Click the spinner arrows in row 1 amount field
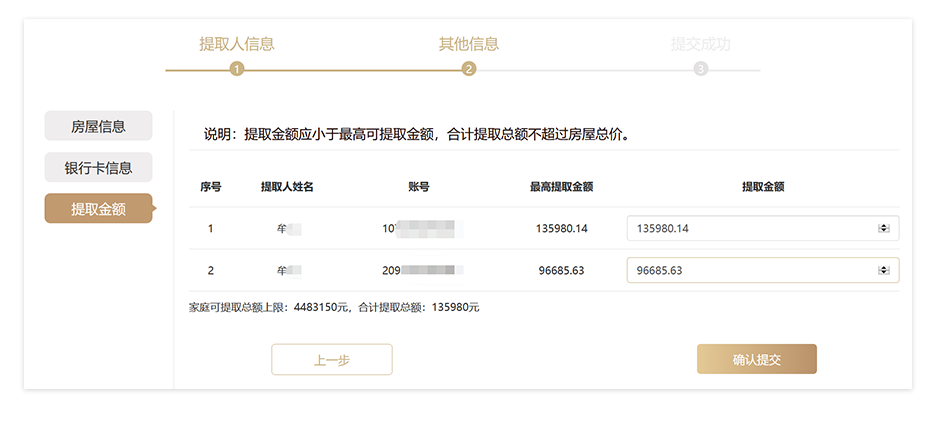The height and width of the screenshot is (424, 941). 883,229
